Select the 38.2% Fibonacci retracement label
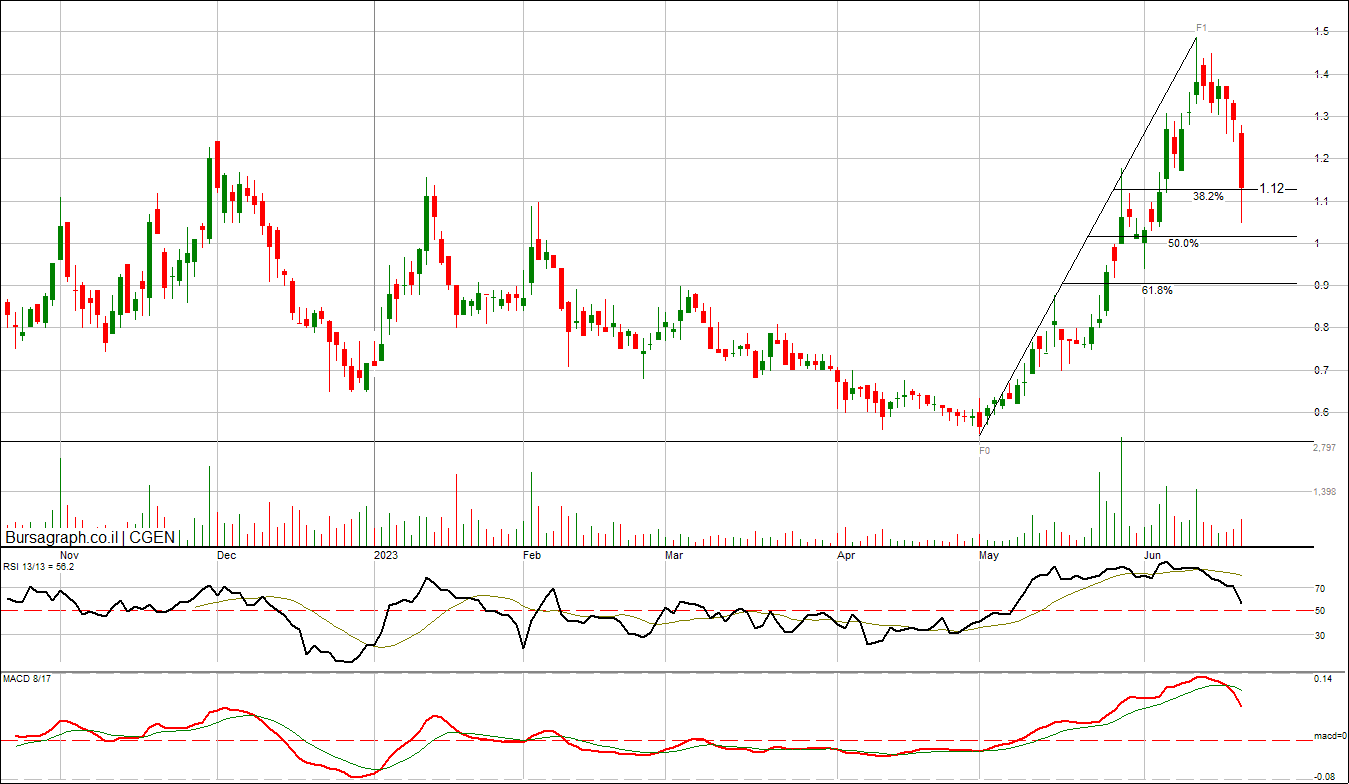The height and width of the screenshot is (784, 1349). click(1207, 197)
